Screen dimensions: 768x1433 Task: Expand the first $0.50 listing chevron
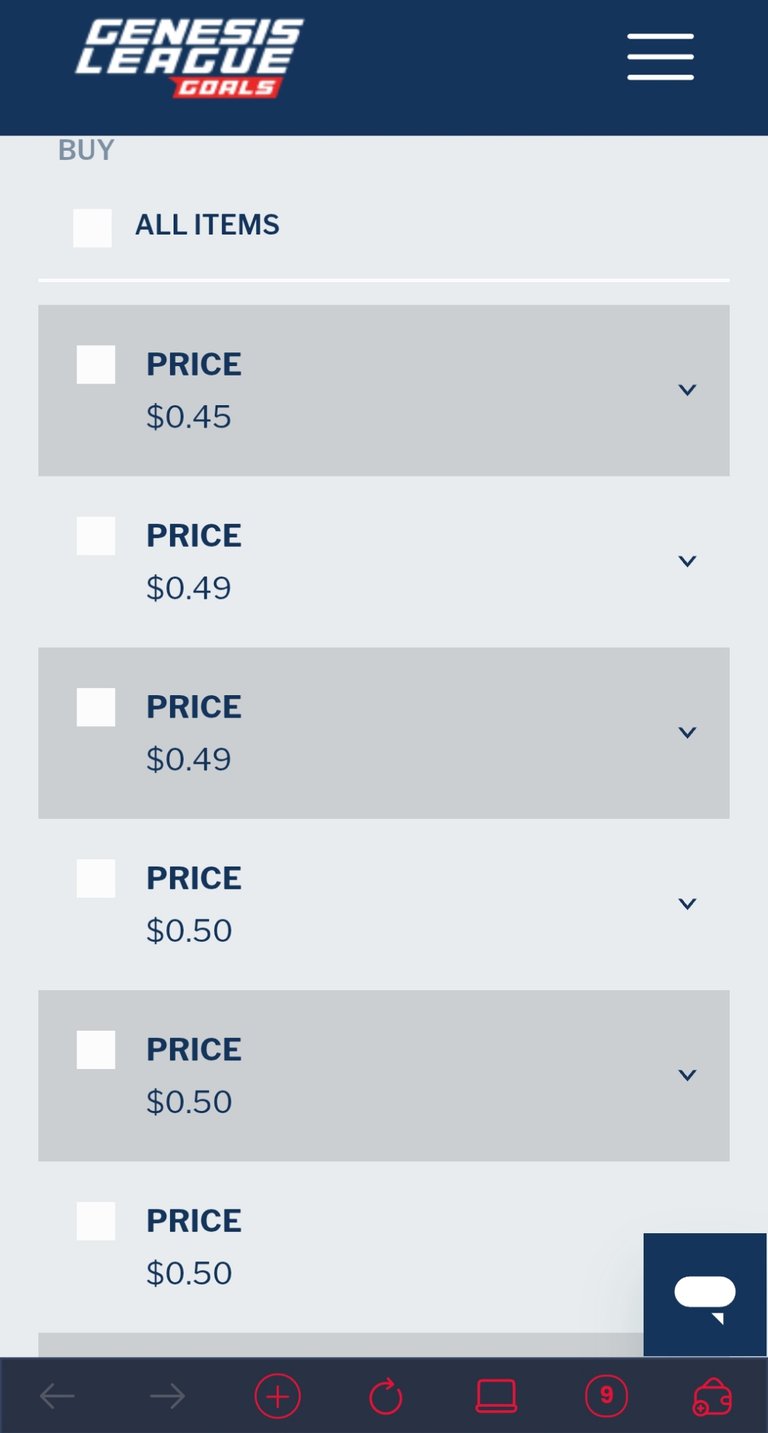coord(687,904)
